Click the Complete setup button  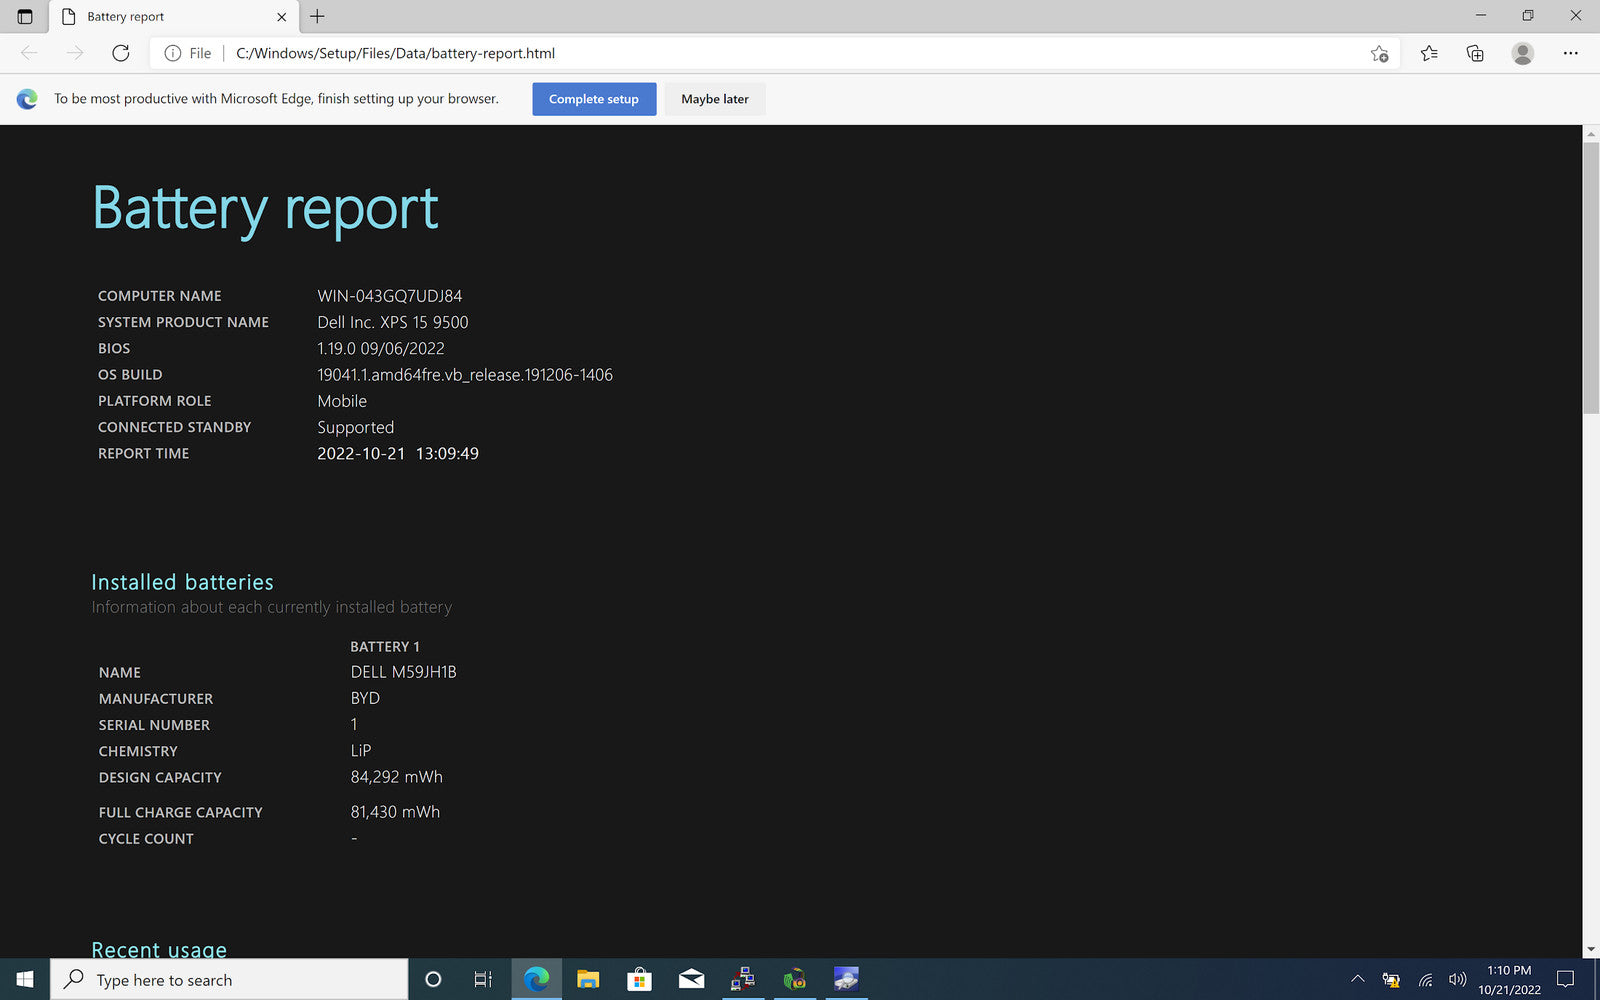594,99
